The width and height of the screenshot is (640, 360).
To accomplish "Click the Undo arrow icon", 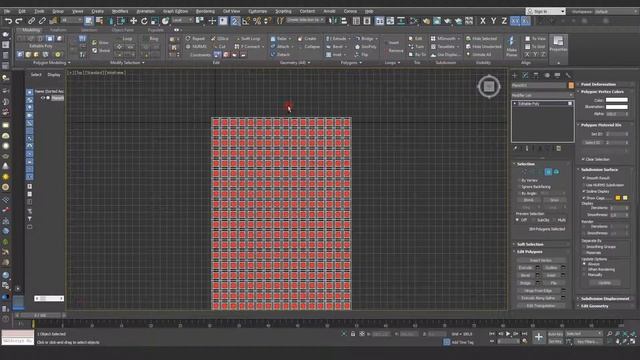I will (9, 21).
